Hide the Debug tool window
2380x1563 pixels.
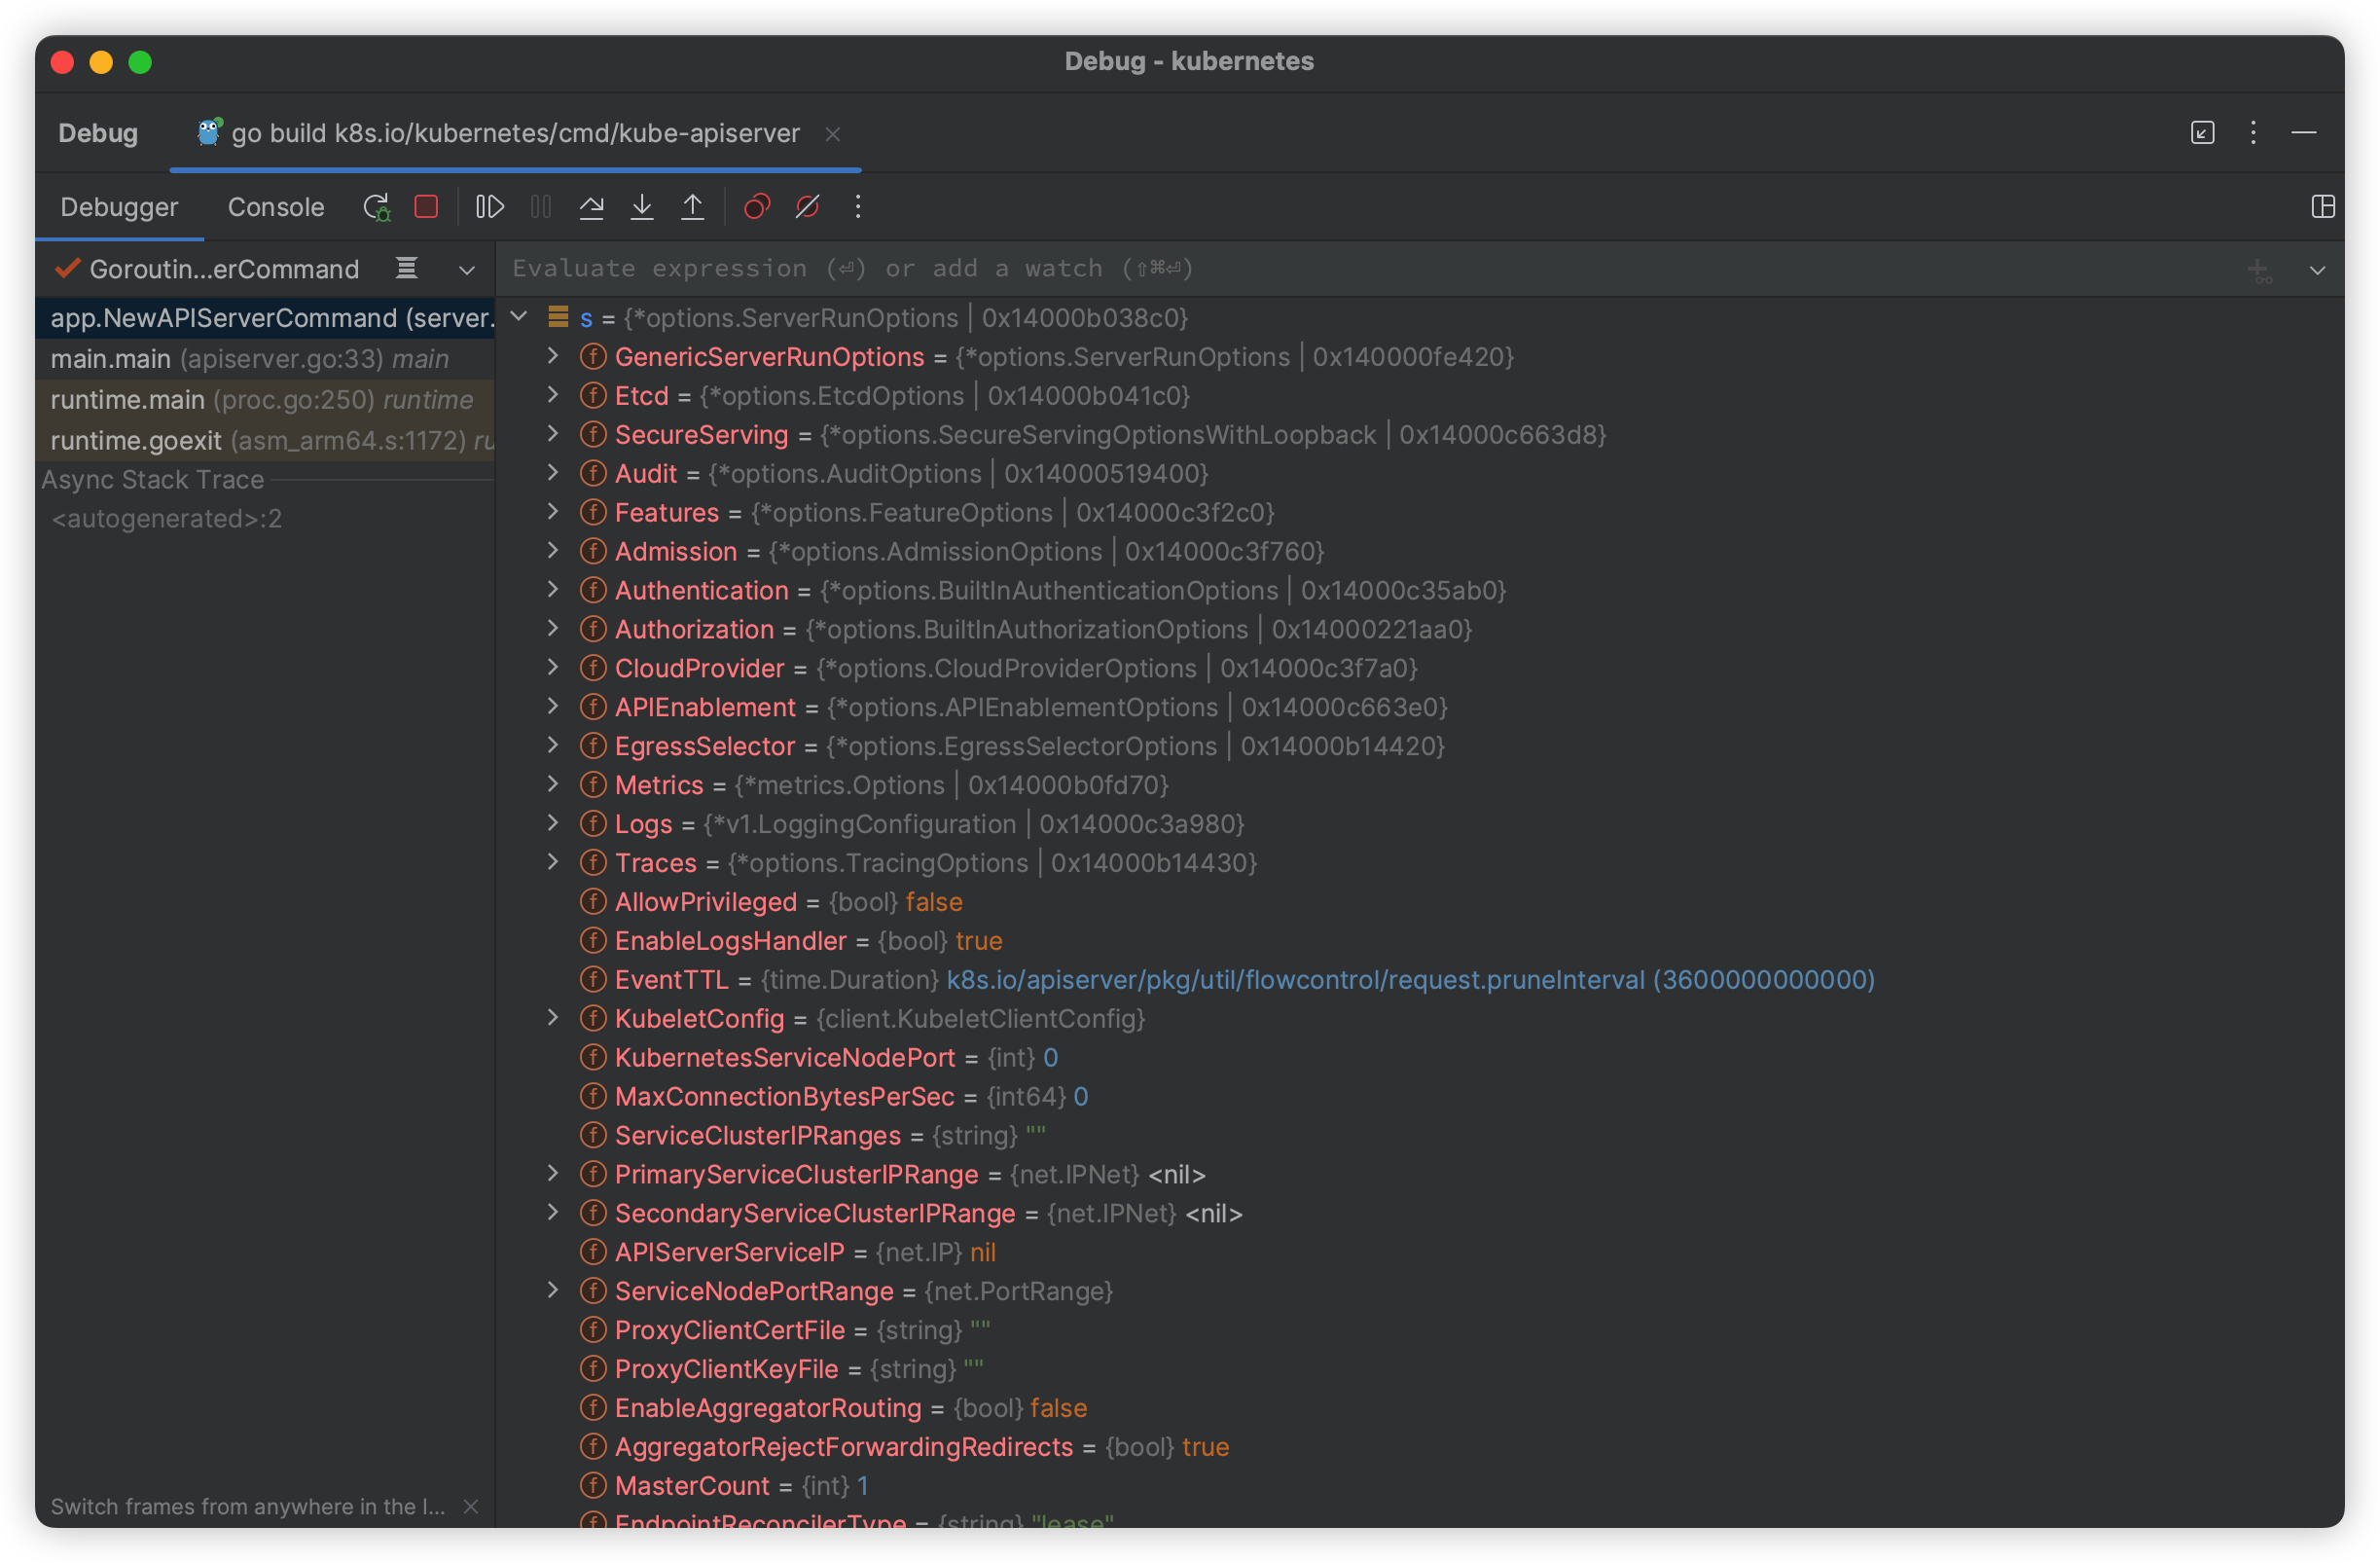(x=2304, y=133)
